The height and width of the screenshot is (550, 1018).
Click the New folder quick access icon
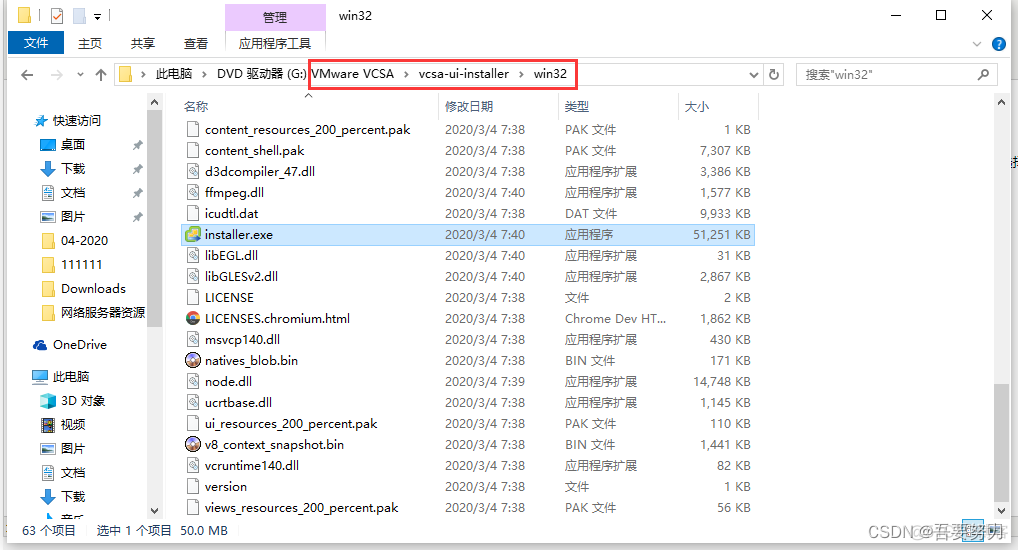(x=79, y=16)
